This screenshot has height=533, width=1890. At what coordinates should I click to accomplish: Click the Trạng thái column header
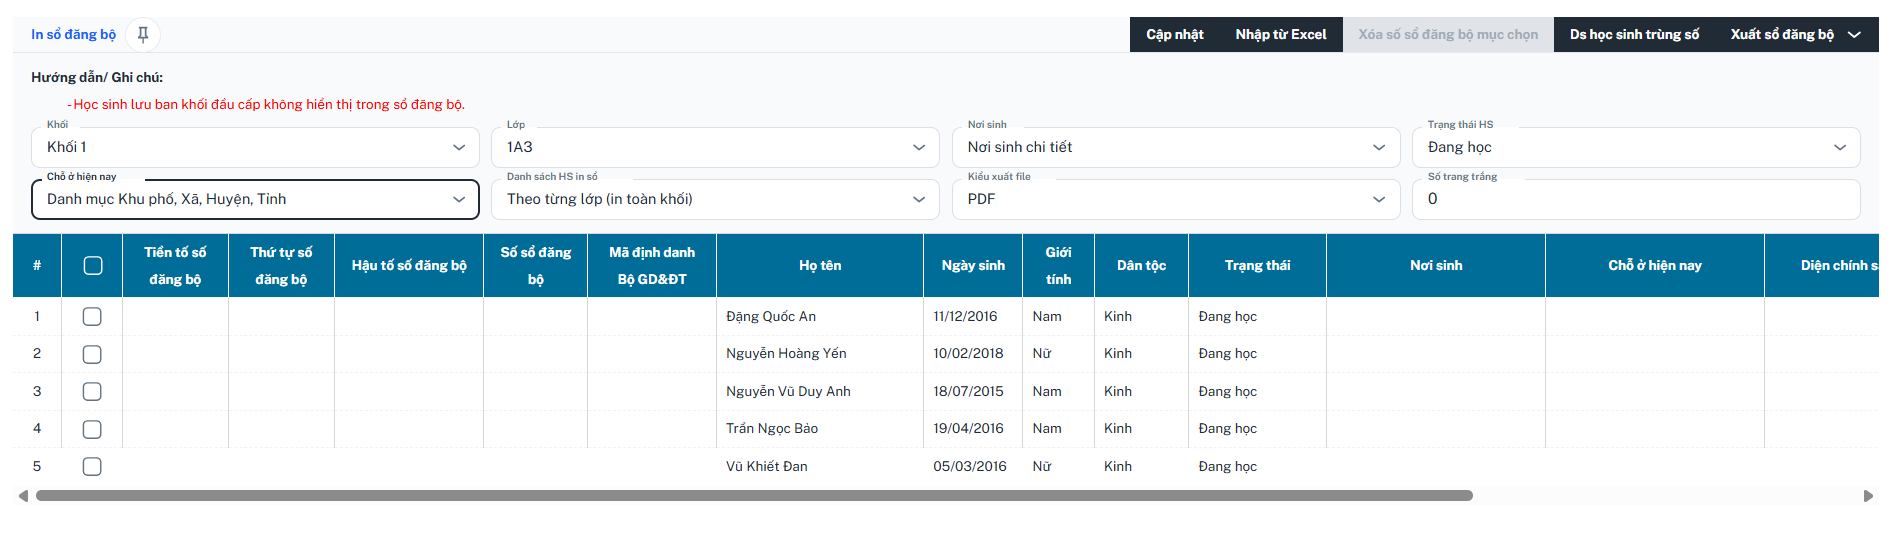[1257, 266]
